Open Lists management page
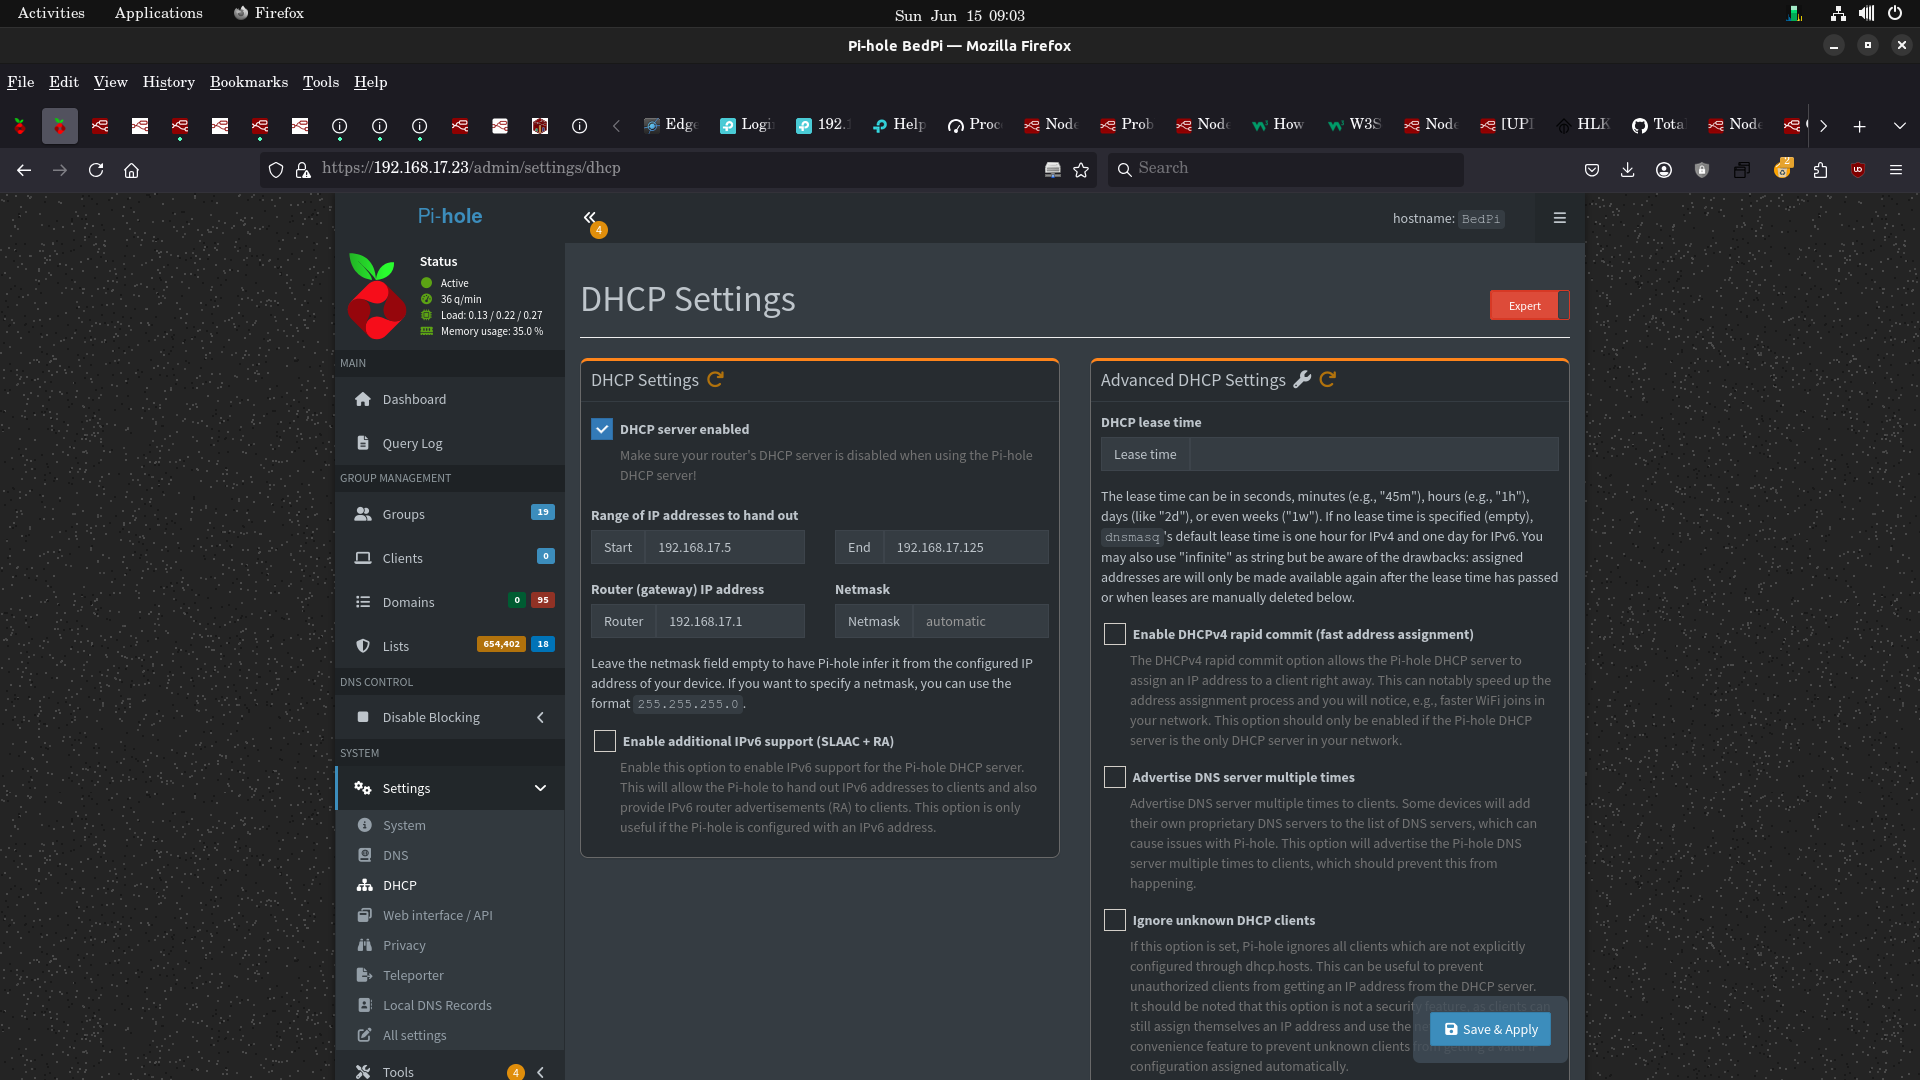This screenshot has height=1080, width=1920. tap(450, 646)
